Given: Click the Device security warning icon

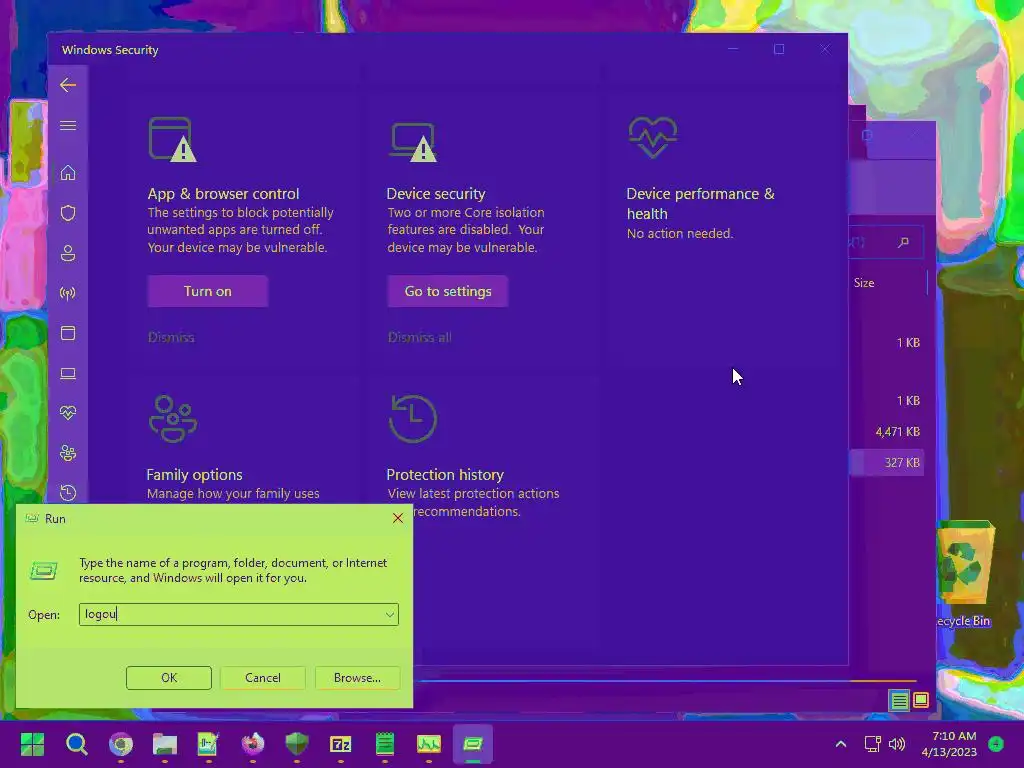Looking at the screenshot, I should (x=413, y=142).
